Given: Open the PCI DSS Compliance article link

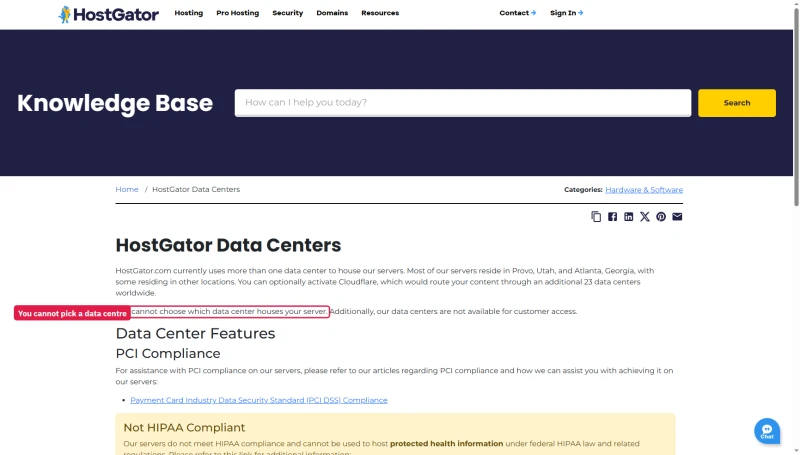Looking at the screenshot, I should point(259,400).
